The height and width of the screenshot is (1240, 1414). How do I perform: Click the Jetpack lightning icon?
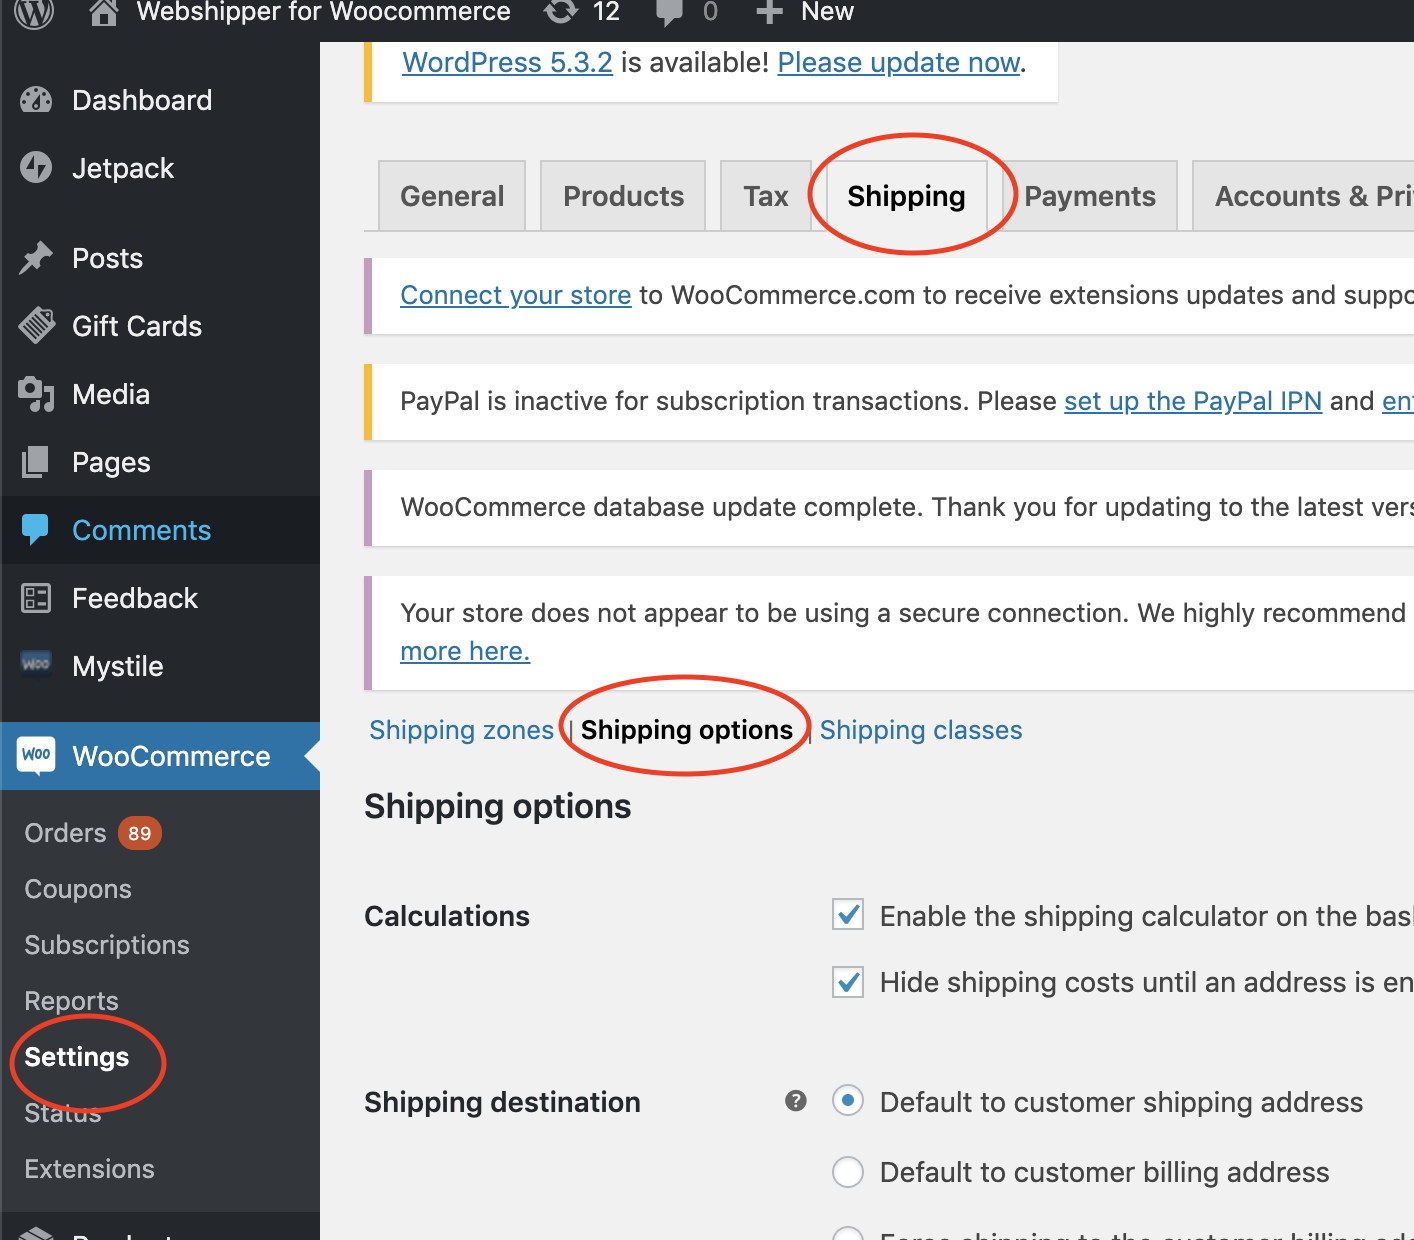36,168
